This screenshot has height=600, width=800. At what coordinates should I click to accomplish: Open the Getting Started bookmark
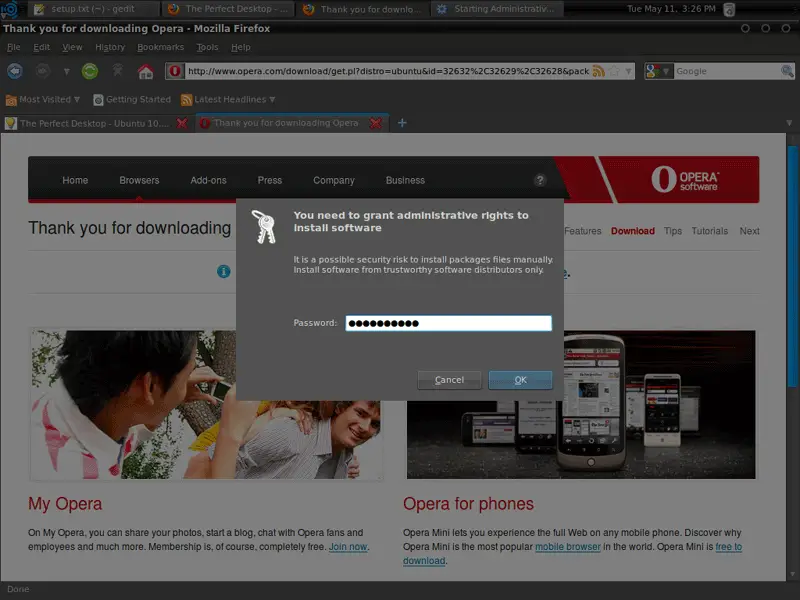pyautogui.click(x=132, y=99)
